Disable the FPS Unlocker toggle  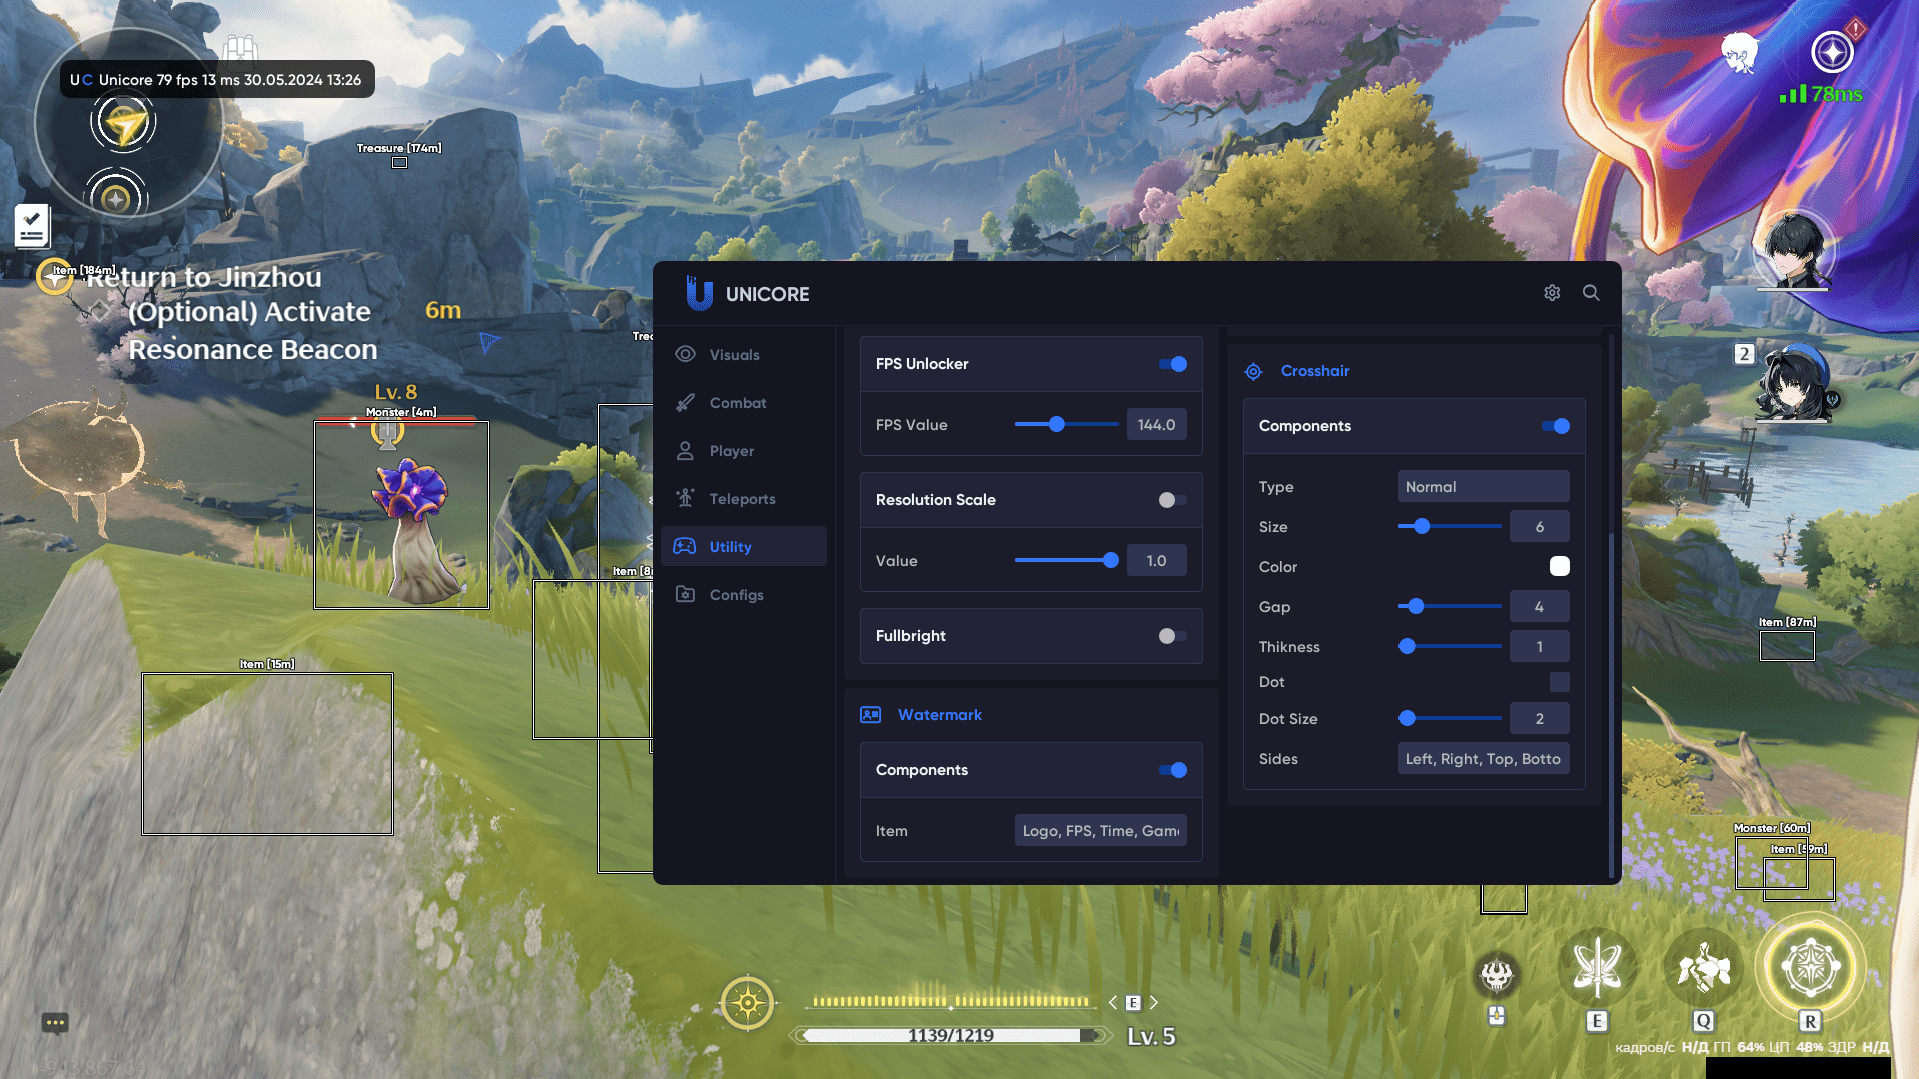(x=1172, y=364)
